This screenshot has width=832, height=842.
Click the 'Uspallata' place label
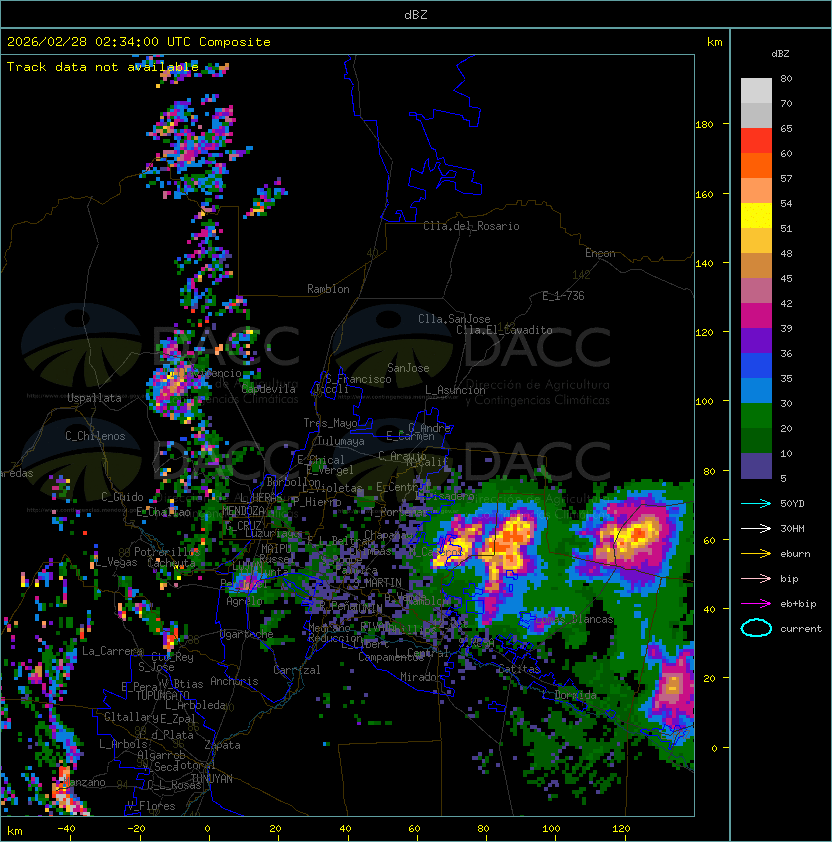click(x=94, y=398)
